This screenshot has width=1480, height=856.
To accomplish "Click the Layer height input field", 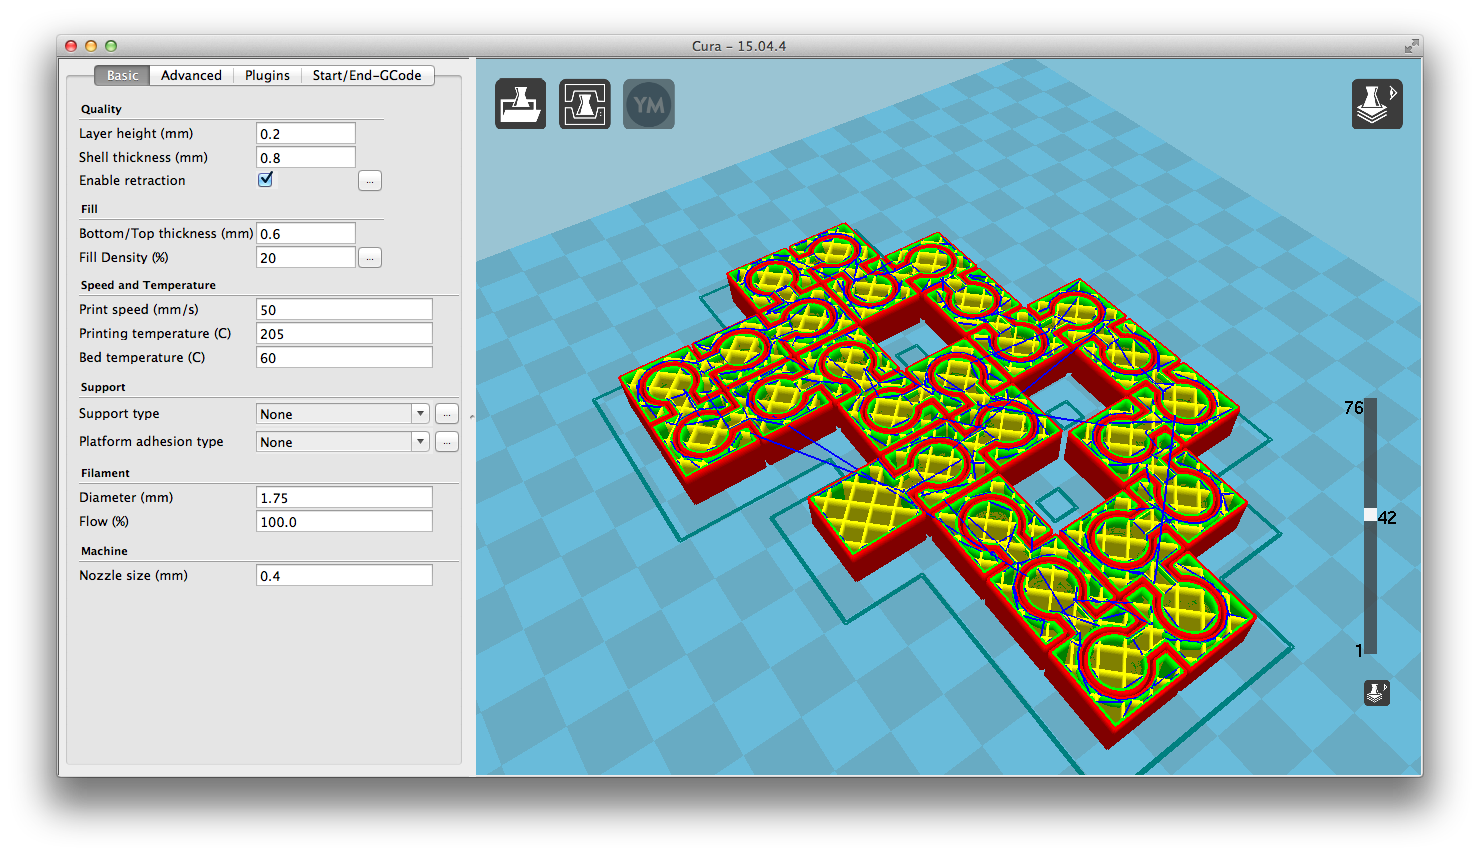I will click(306, 134).
